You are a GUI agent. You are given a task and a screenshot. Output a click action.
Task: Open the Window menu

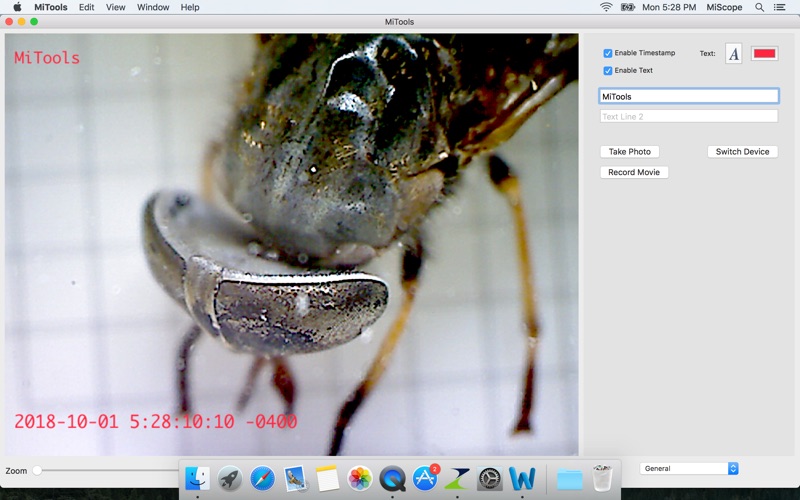point(153,7)
